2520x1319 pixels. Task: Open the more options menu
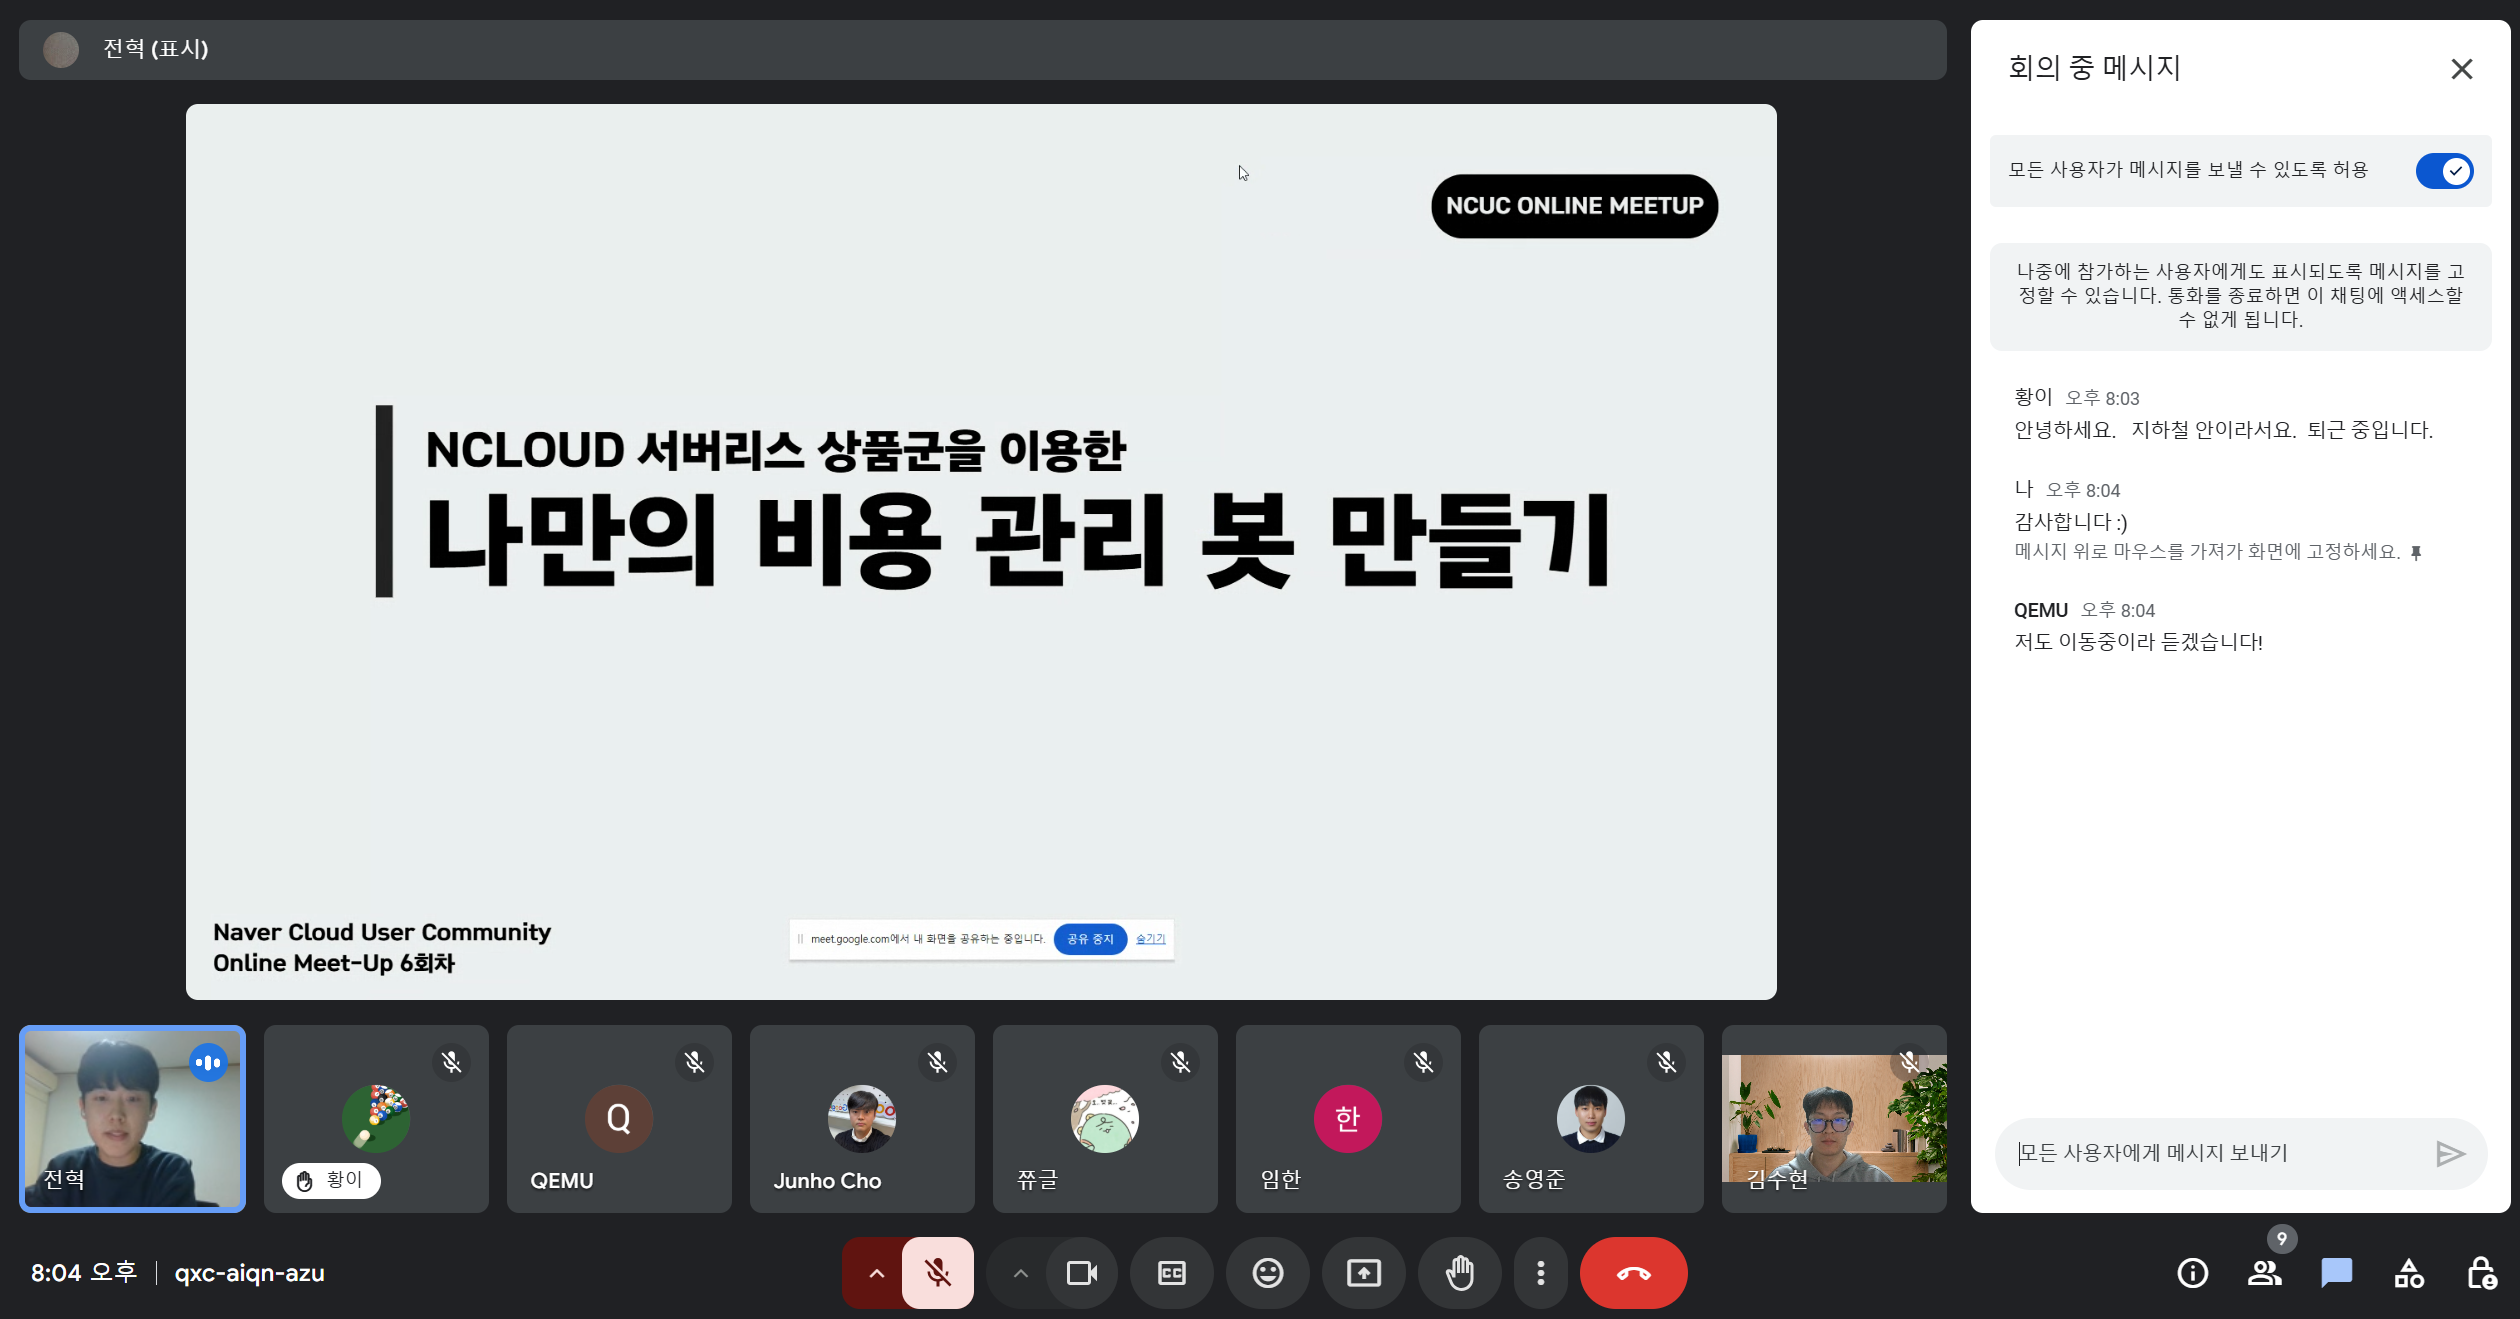click(1540, 1273)
